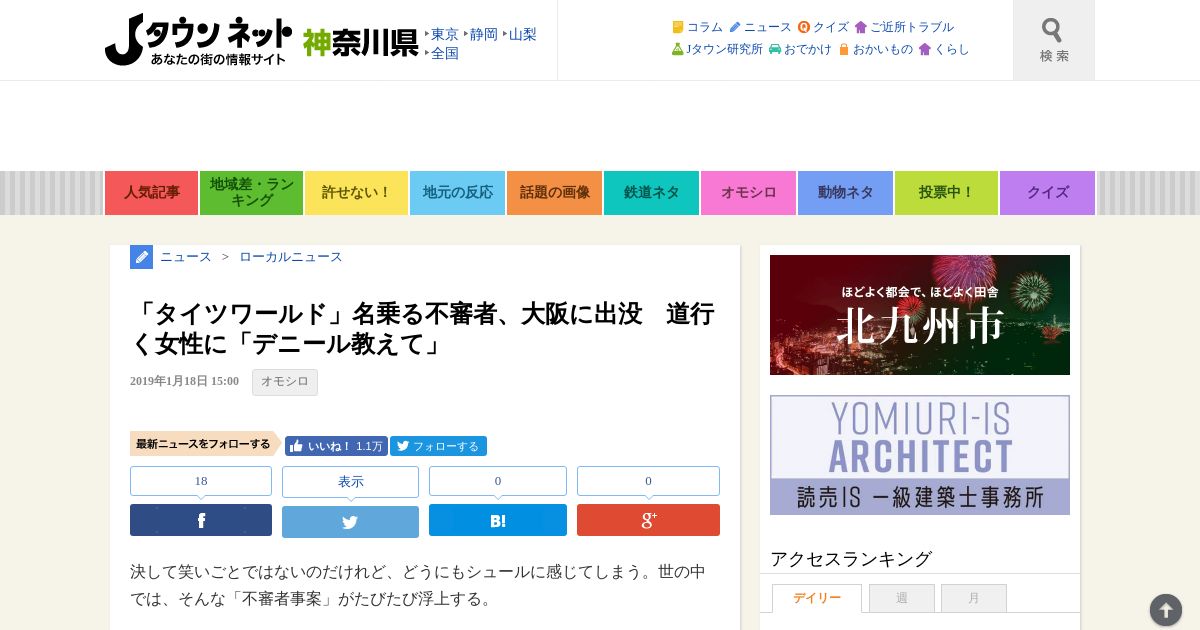Open the 北九州市 fireworks banner ad
The image size is (1200, 630).
[920, 315]
